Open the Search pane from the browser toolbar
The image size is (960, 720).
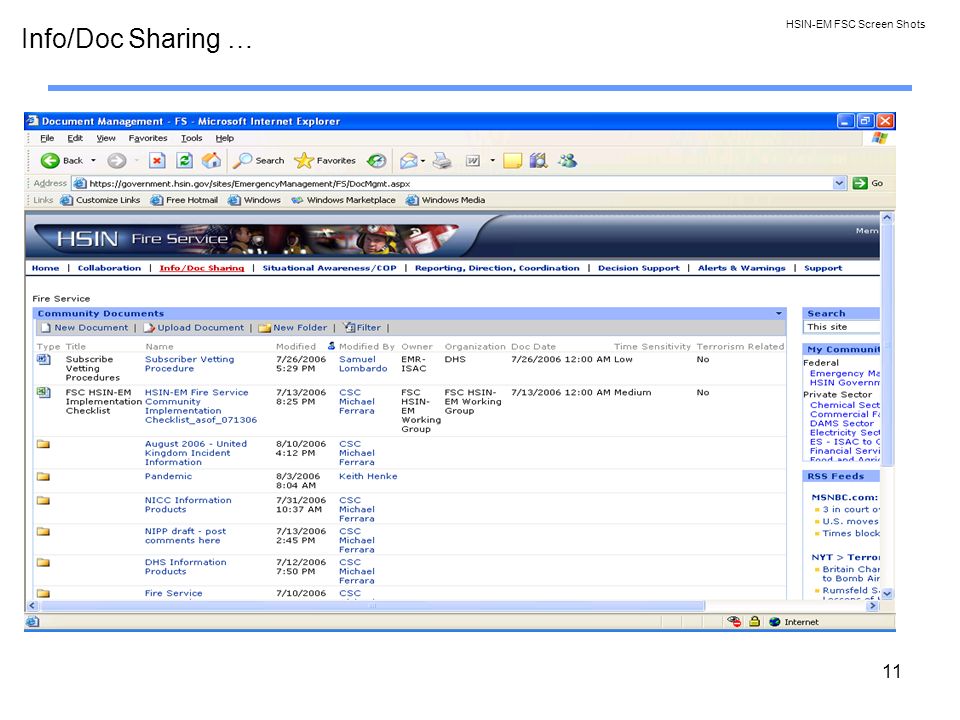(260, 160)
